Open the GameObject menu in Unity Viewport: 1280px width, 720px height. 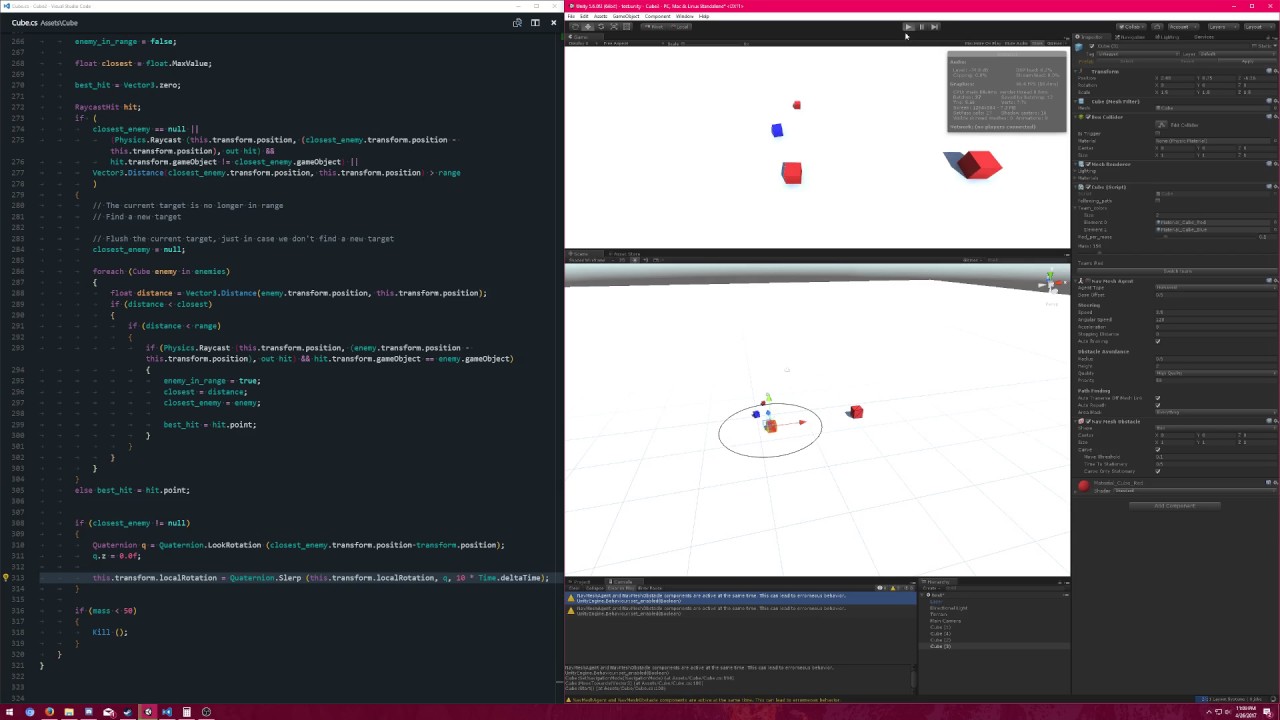[627, 17]
